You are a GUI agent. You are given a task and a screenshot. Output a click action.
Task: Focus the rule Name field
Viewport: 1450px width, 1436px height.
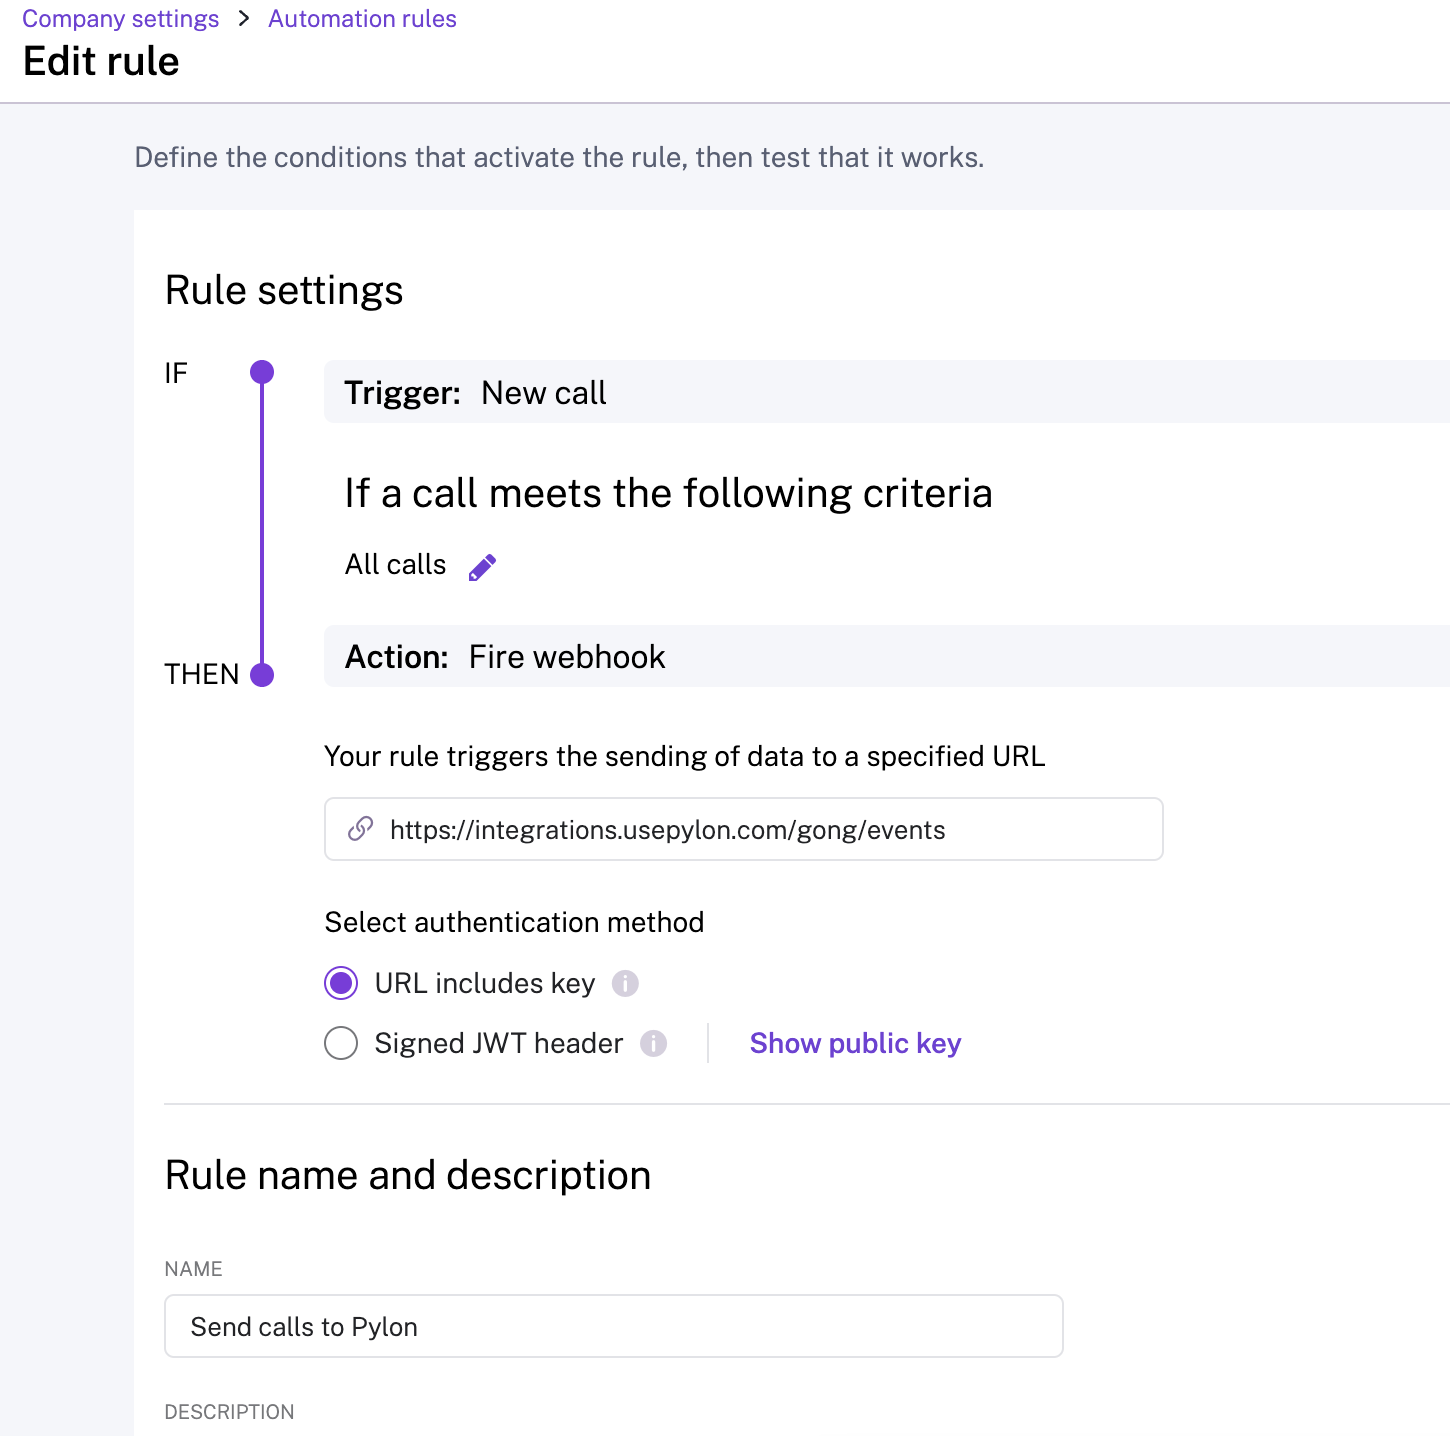pos(613,1326)
